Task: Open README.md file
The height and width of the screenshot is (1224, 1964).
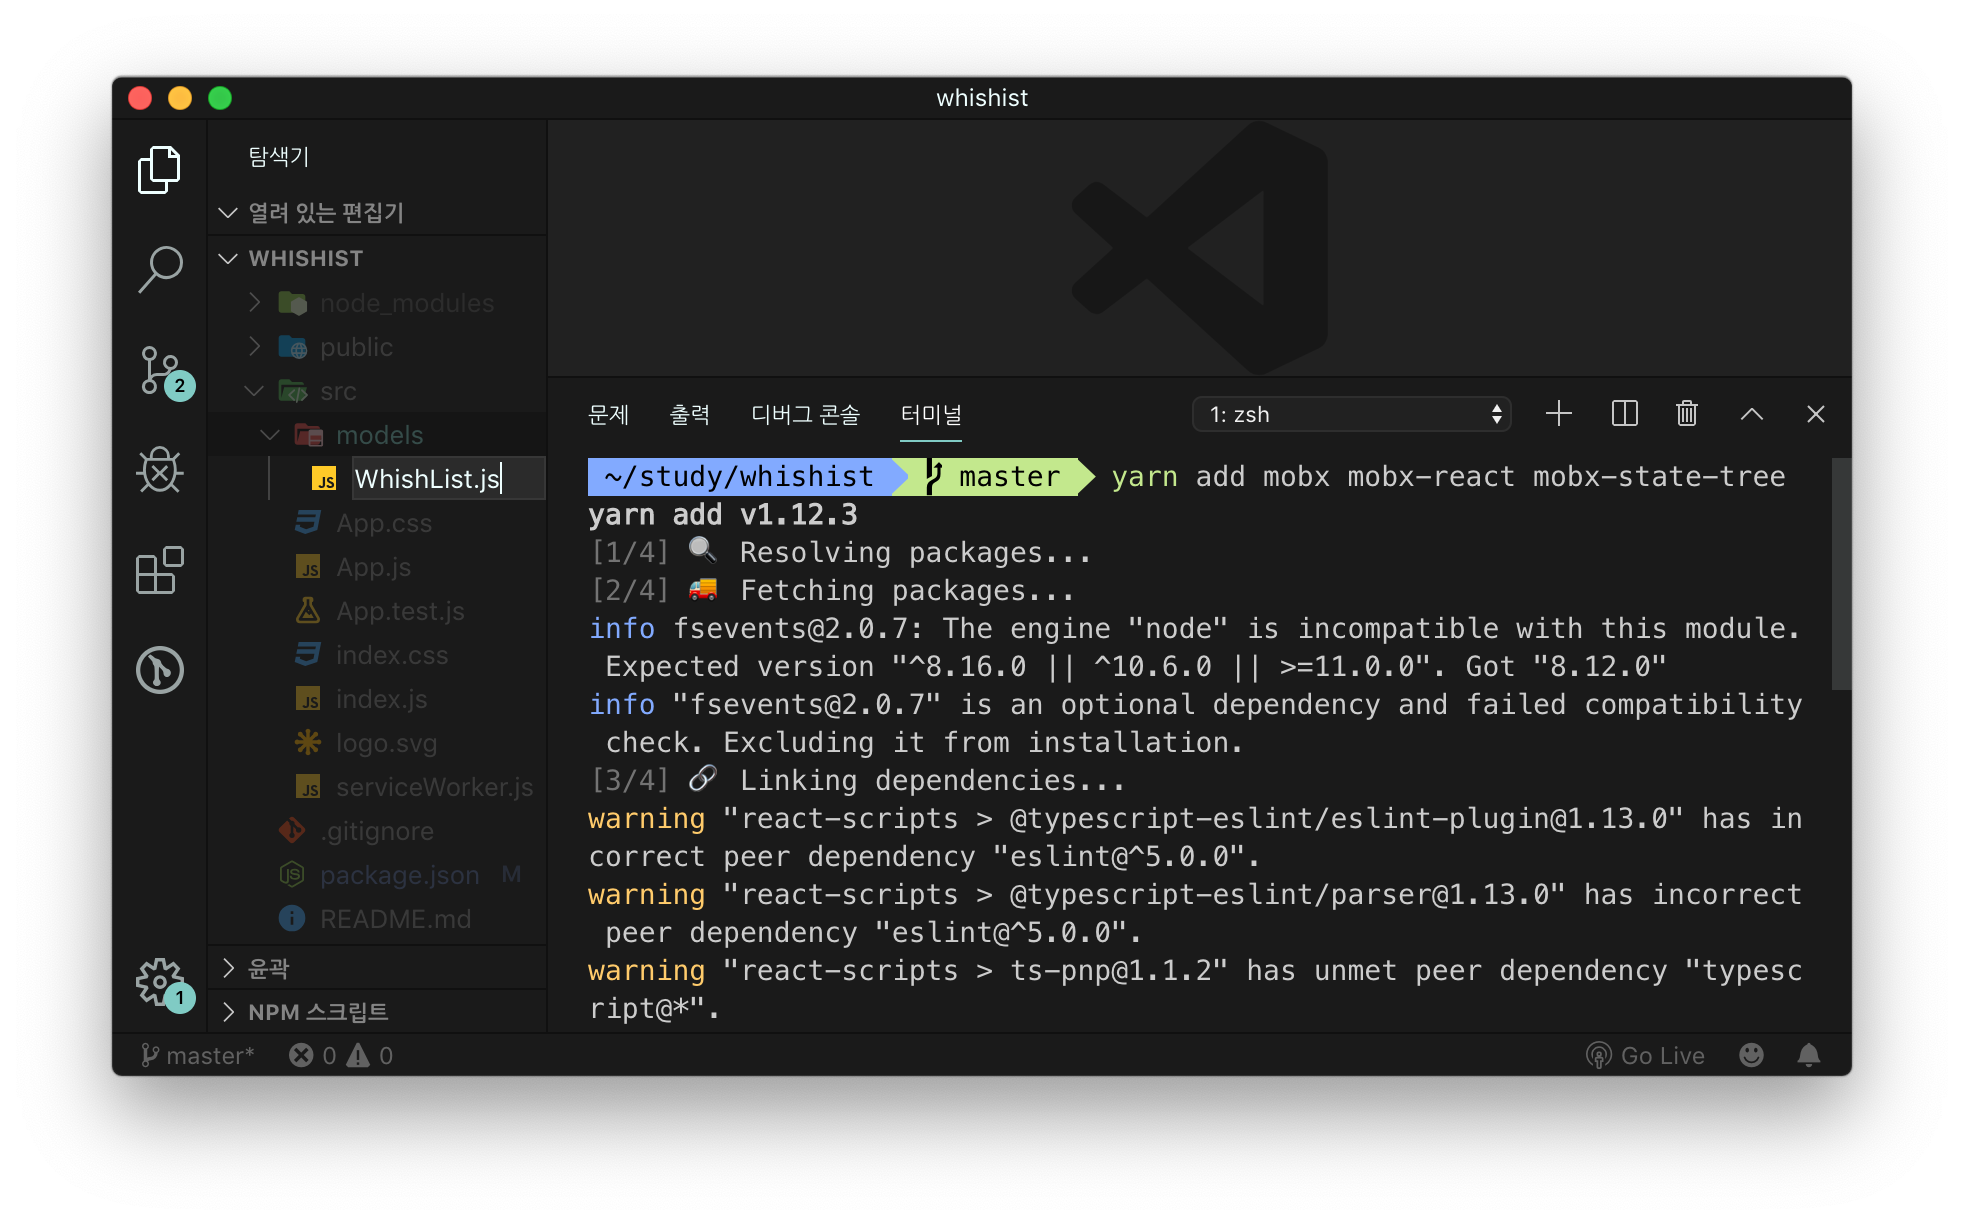Action: [x=377, y=919]
